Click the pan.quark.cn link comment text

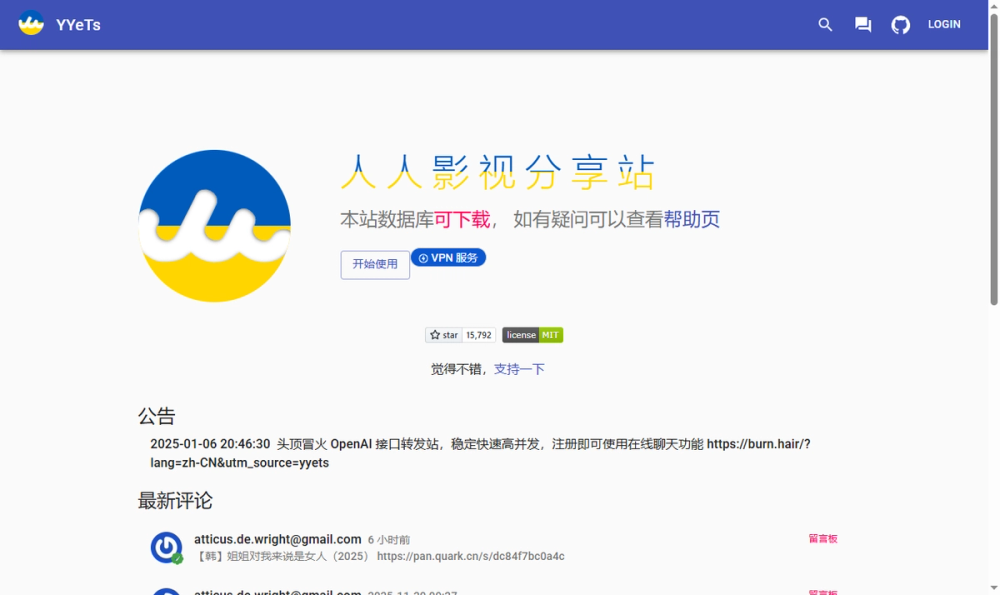tap(471, 556)
